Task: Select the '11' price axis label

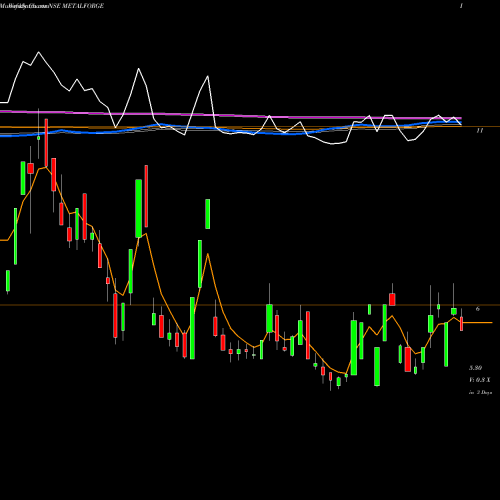Action: coord(479,131)
